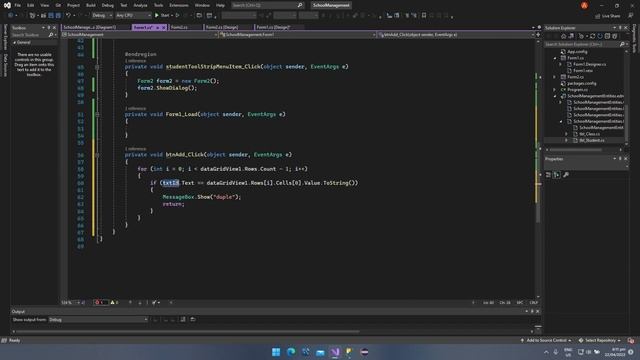
Task: Switch to the Form2.cs tab
Action: (179, 27)
